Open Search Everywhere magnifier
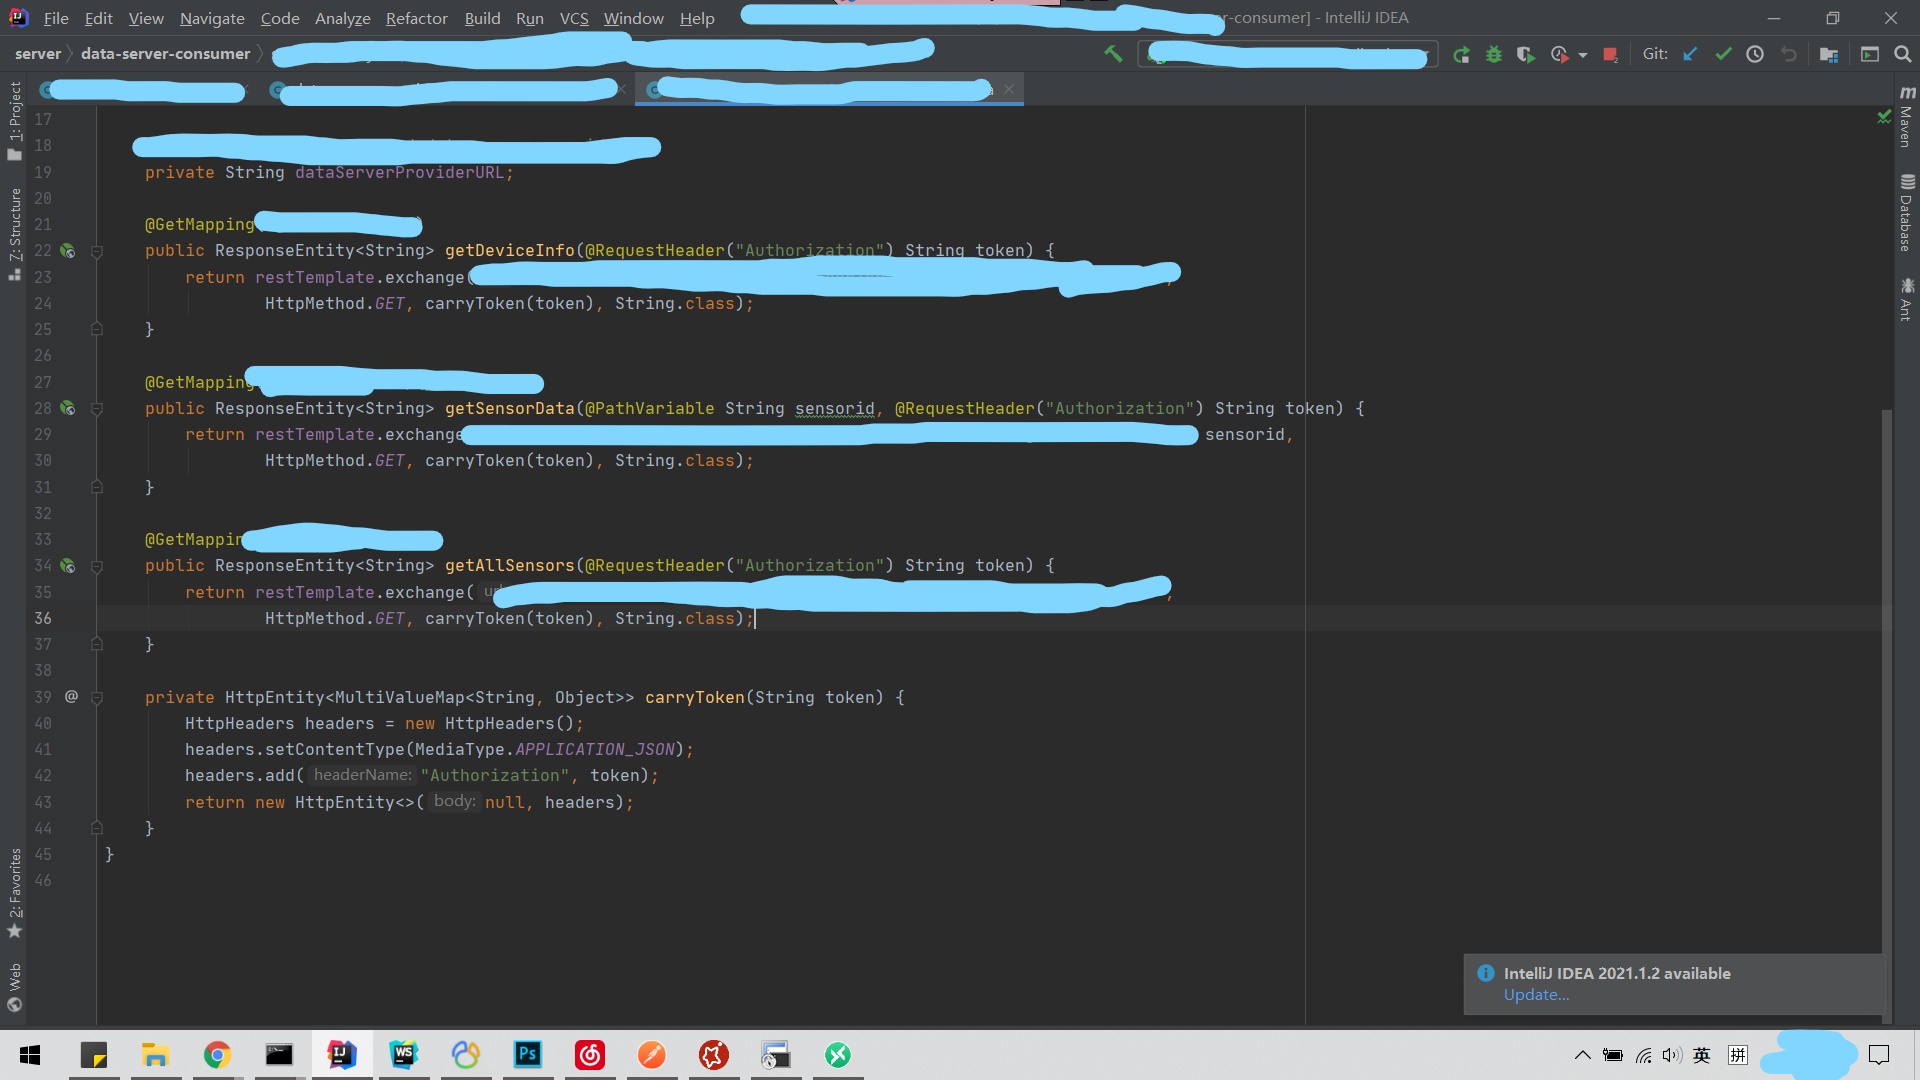 coord(1902,55)
